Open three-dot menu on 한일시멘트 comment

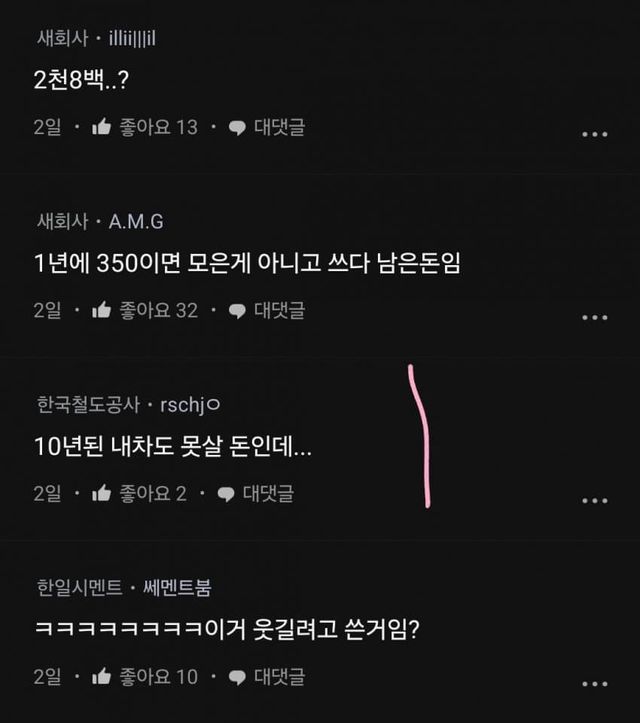click(594, 684)
